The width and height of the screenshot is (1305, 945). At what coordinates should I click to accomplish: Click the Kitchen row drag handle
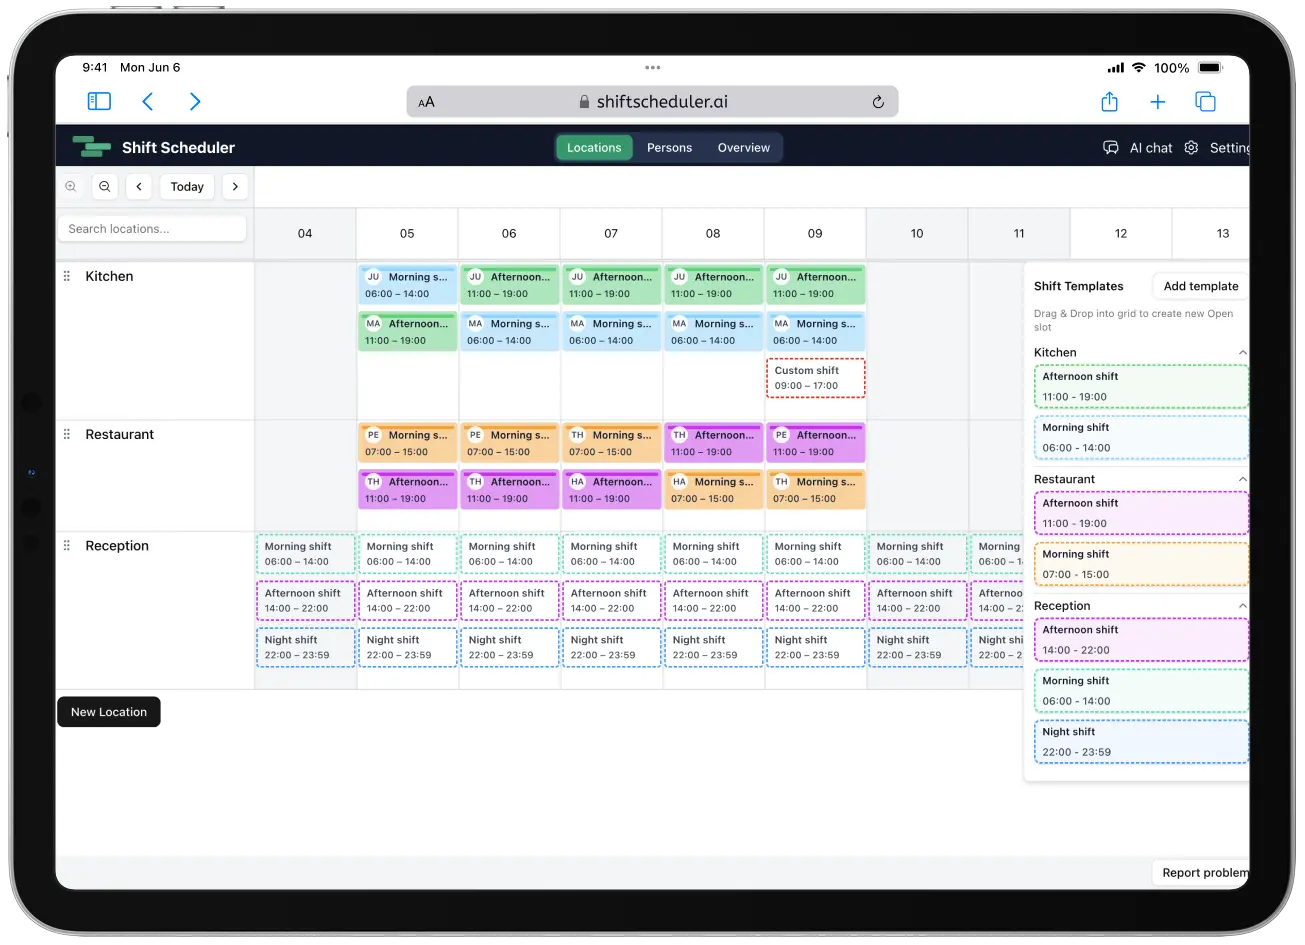point(67,276)
